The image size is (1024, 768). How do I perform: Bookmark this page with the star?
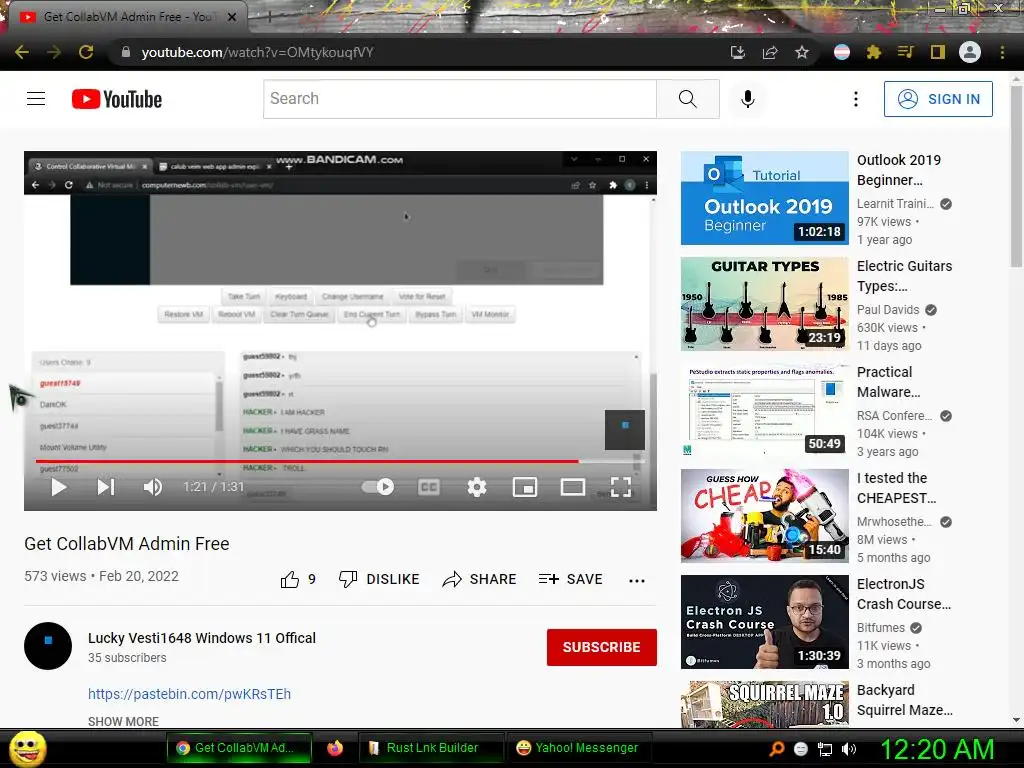(802, 52)
